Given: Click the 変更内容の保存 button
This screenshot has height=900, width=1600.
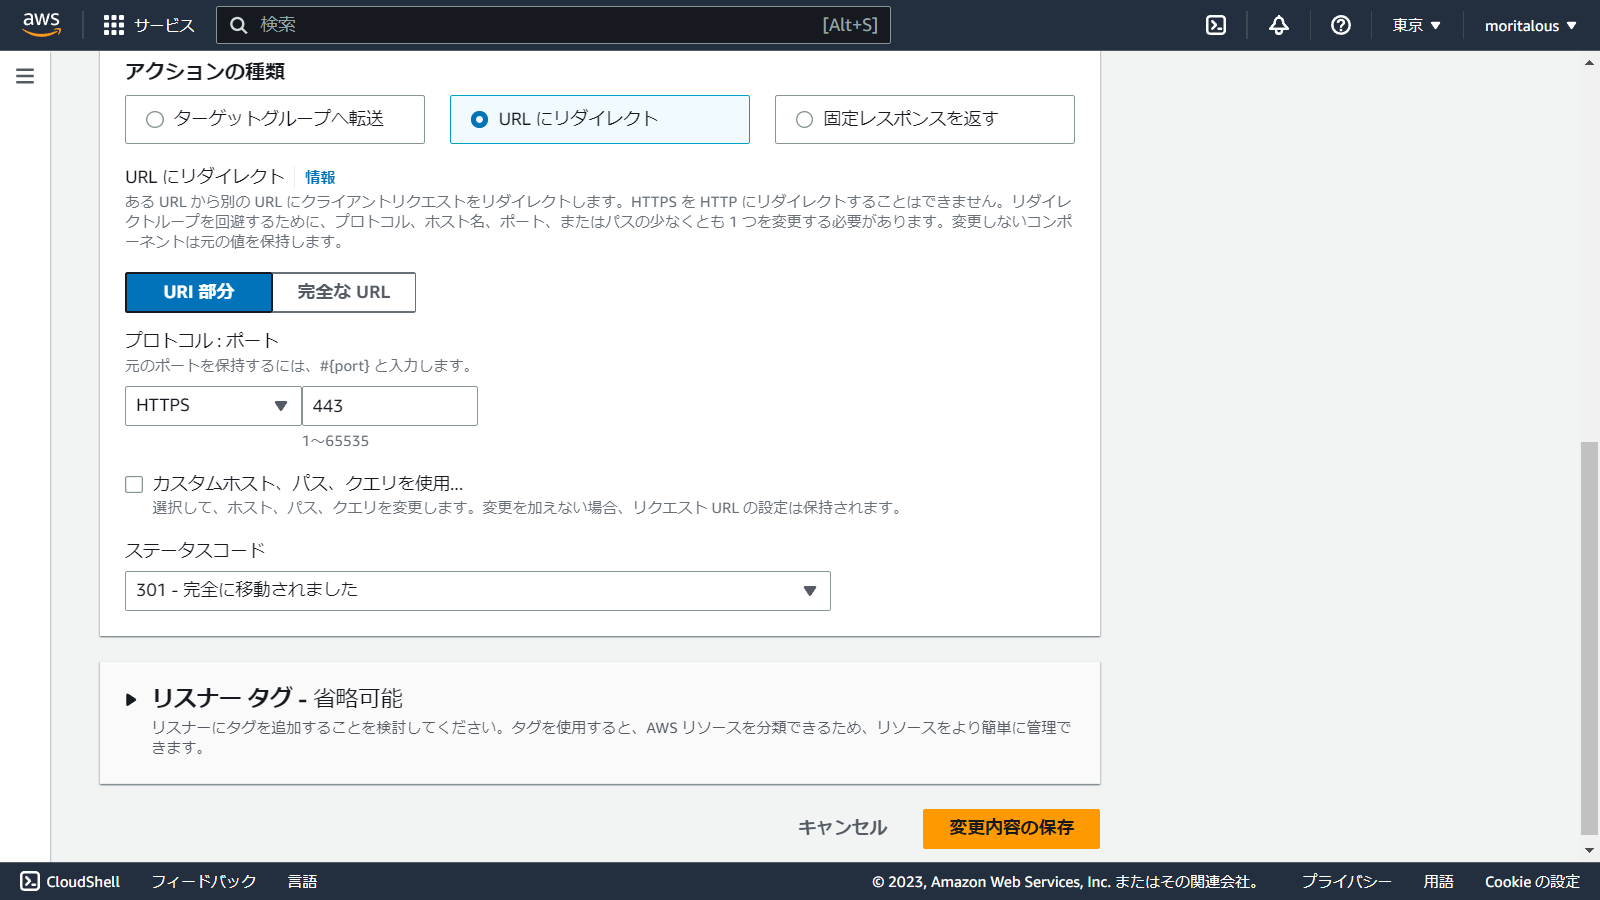Looking at the screenshot, I should 1011,828.
